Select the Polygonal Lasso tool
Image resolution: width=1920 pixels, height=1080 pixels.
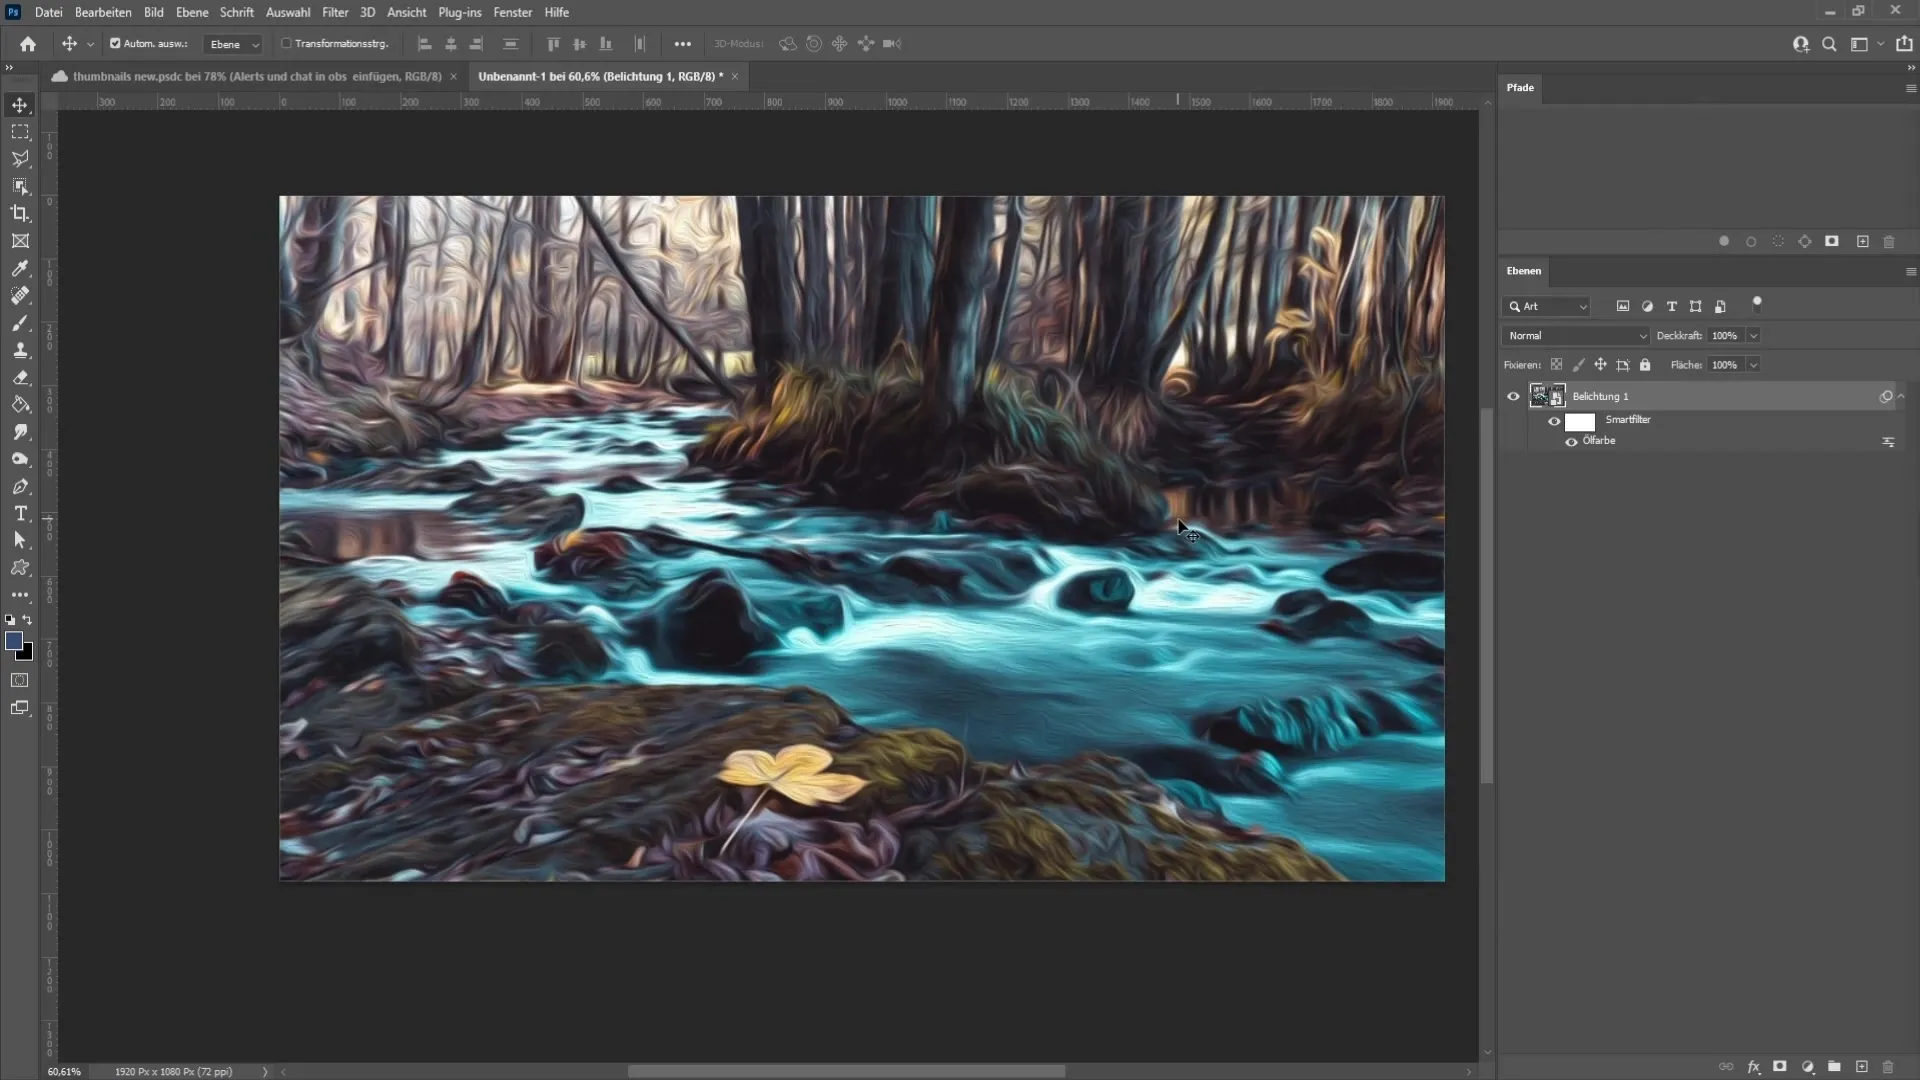tap(20, 159)
